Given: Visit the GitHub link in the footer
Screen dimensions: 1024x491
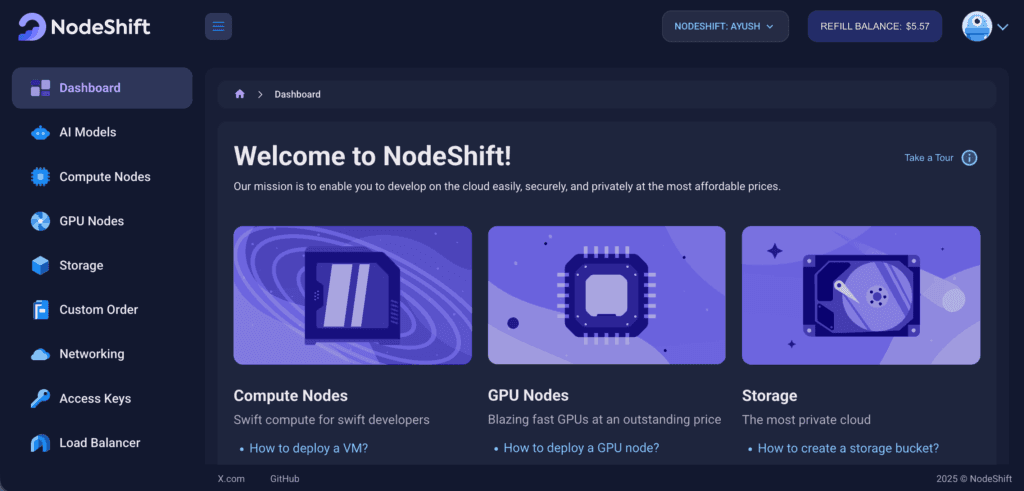Looking at the screenshot, I should tap(284, 479).
